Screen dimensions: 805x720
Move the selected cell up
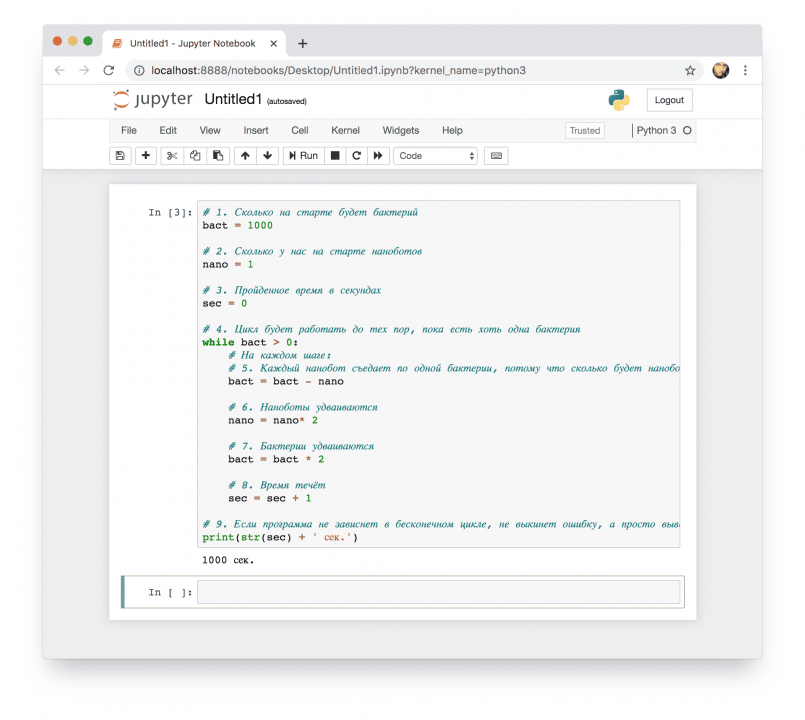(244, 156)
